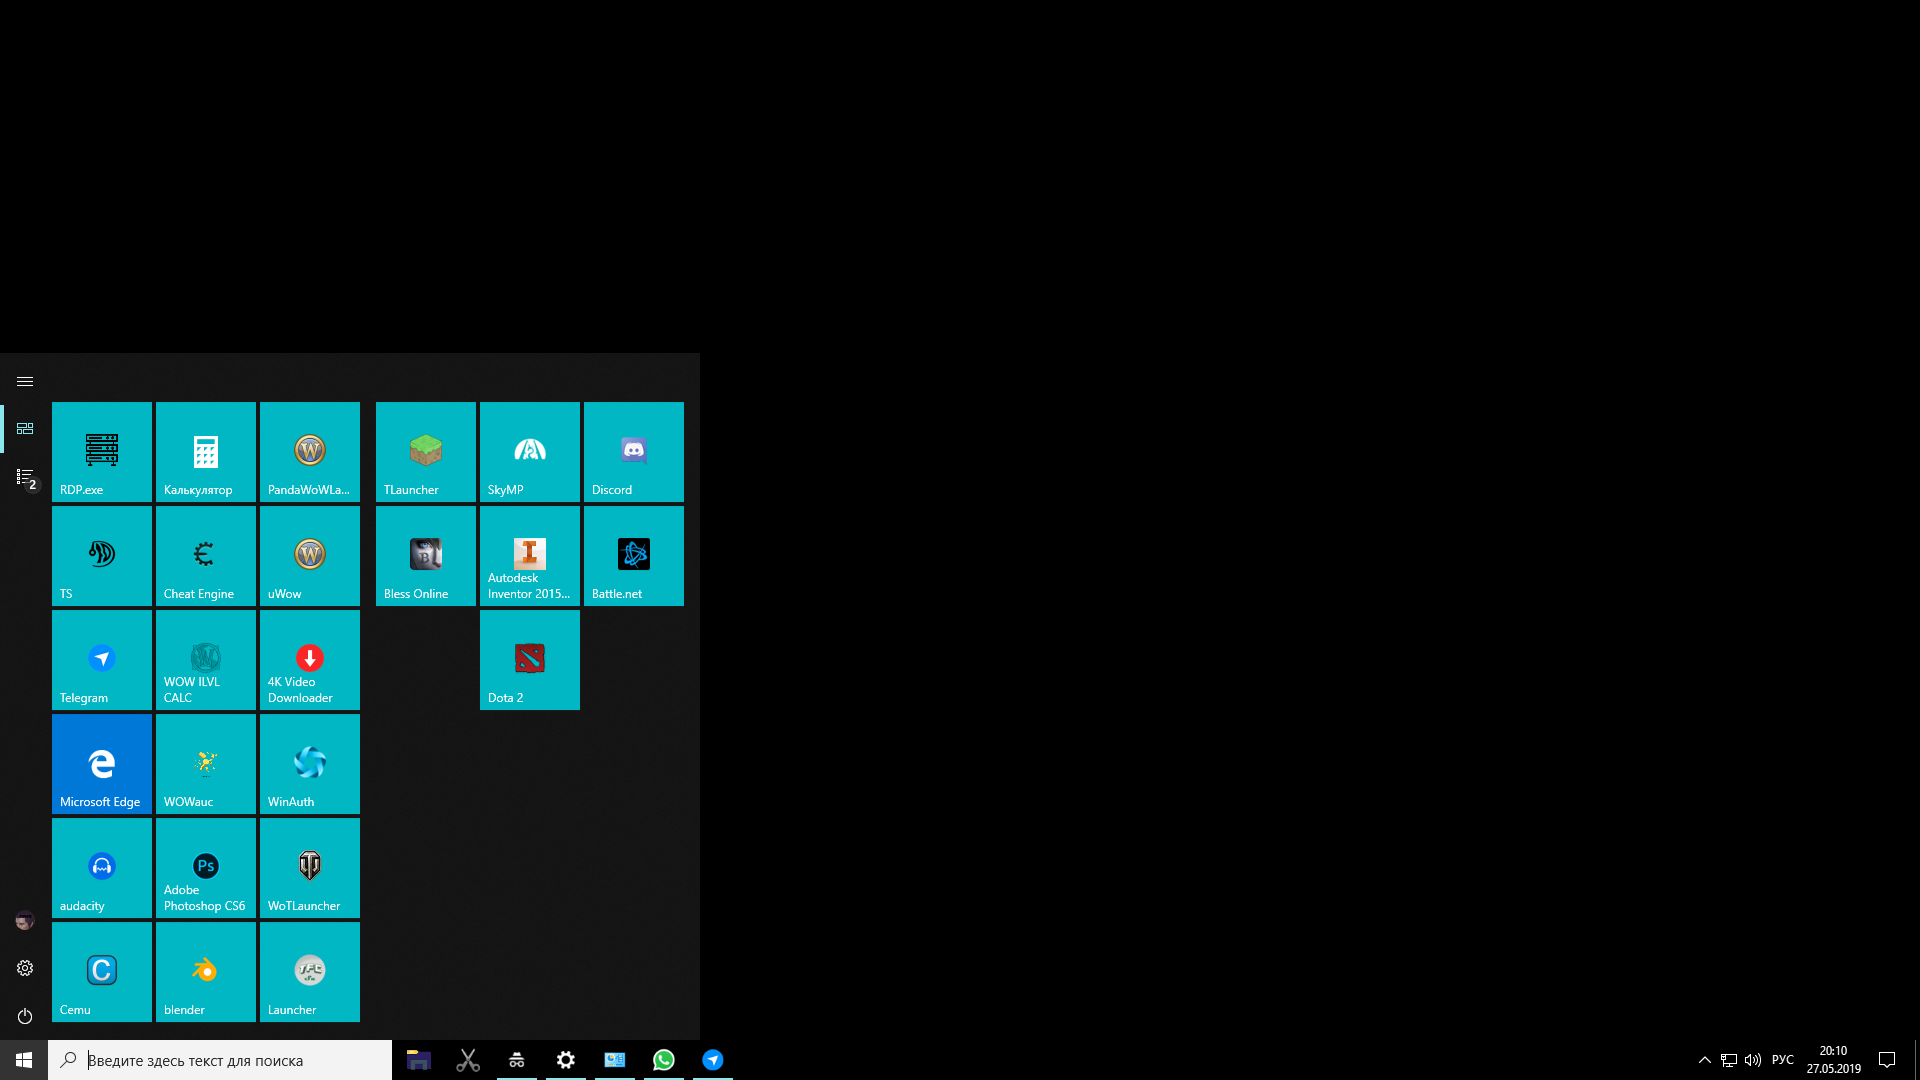The image size is (1920, 1080).
Task: Launch the WoTLauncher tile
Action: pos(310,868)
